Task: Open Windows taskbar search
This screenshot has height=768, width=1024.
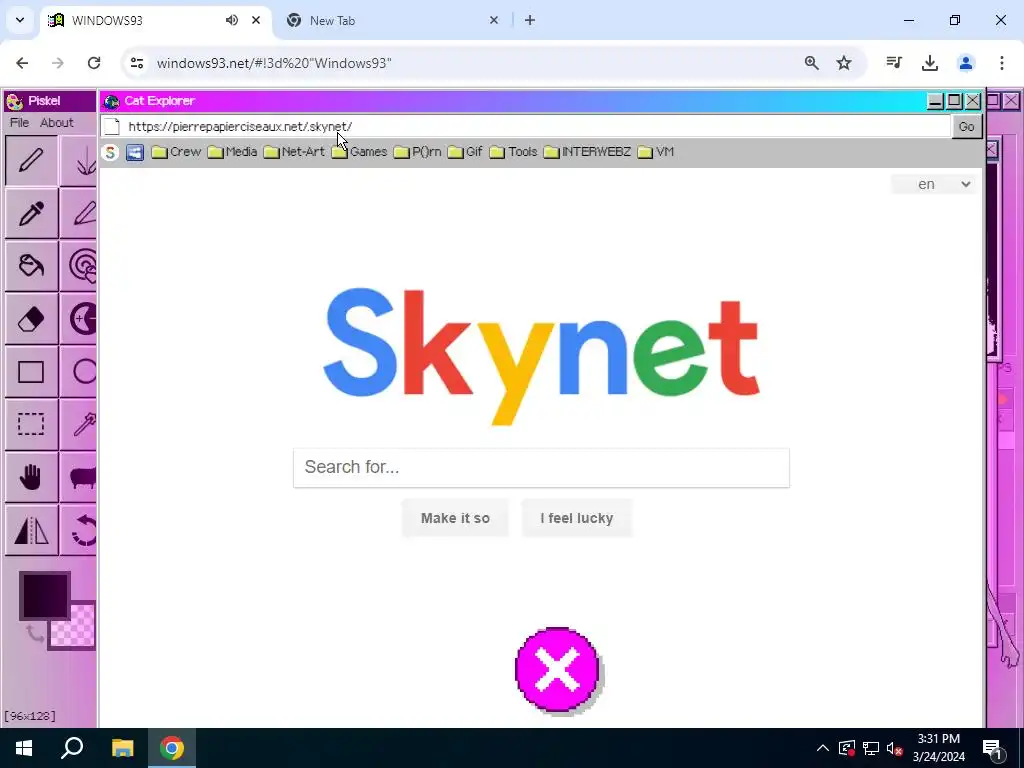Action: tap(72, 748)
